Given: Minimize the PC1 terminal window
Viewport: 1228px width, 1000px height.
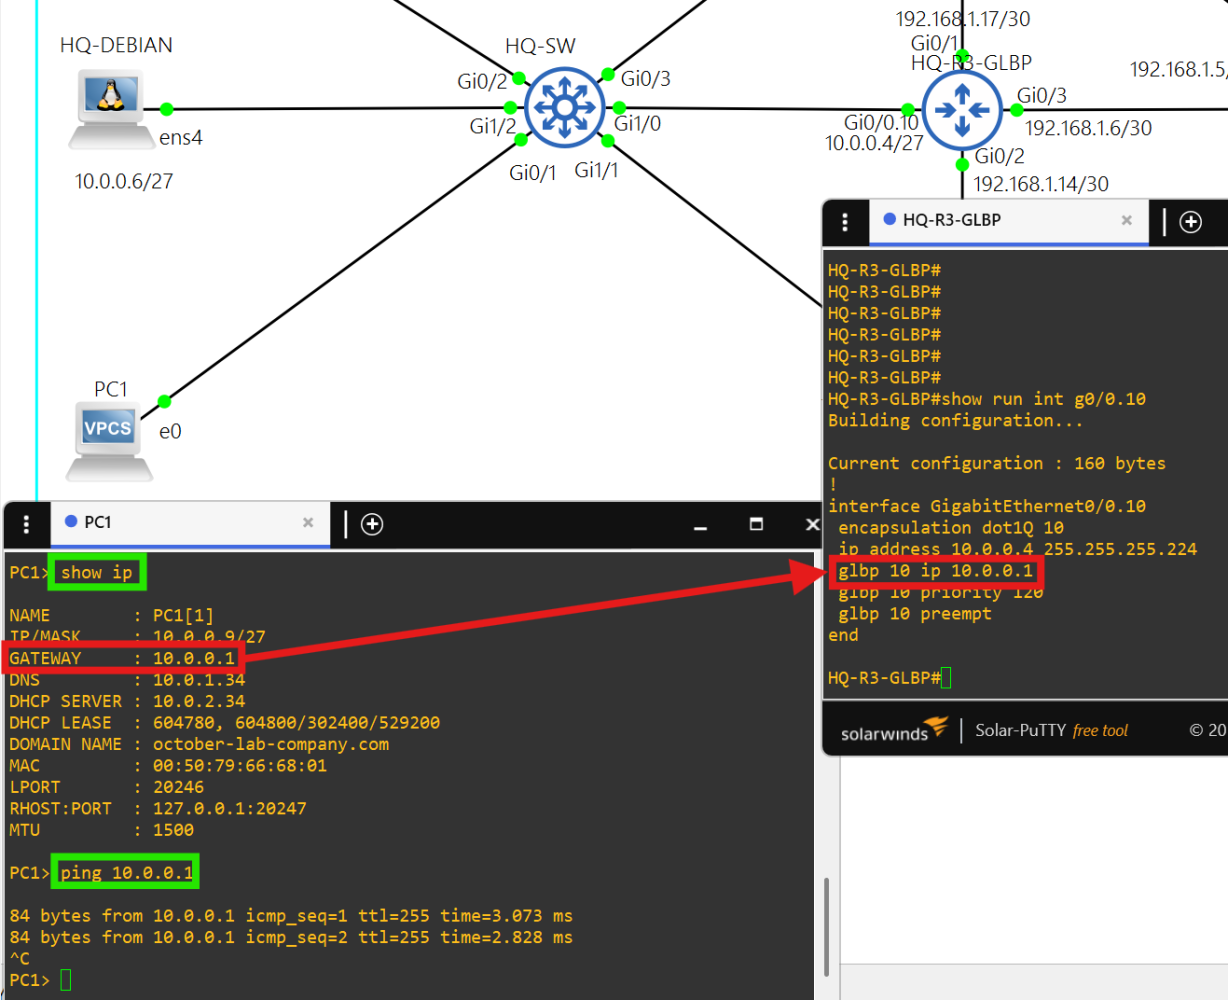Looking at the screenshot, I should click(700, 526).
